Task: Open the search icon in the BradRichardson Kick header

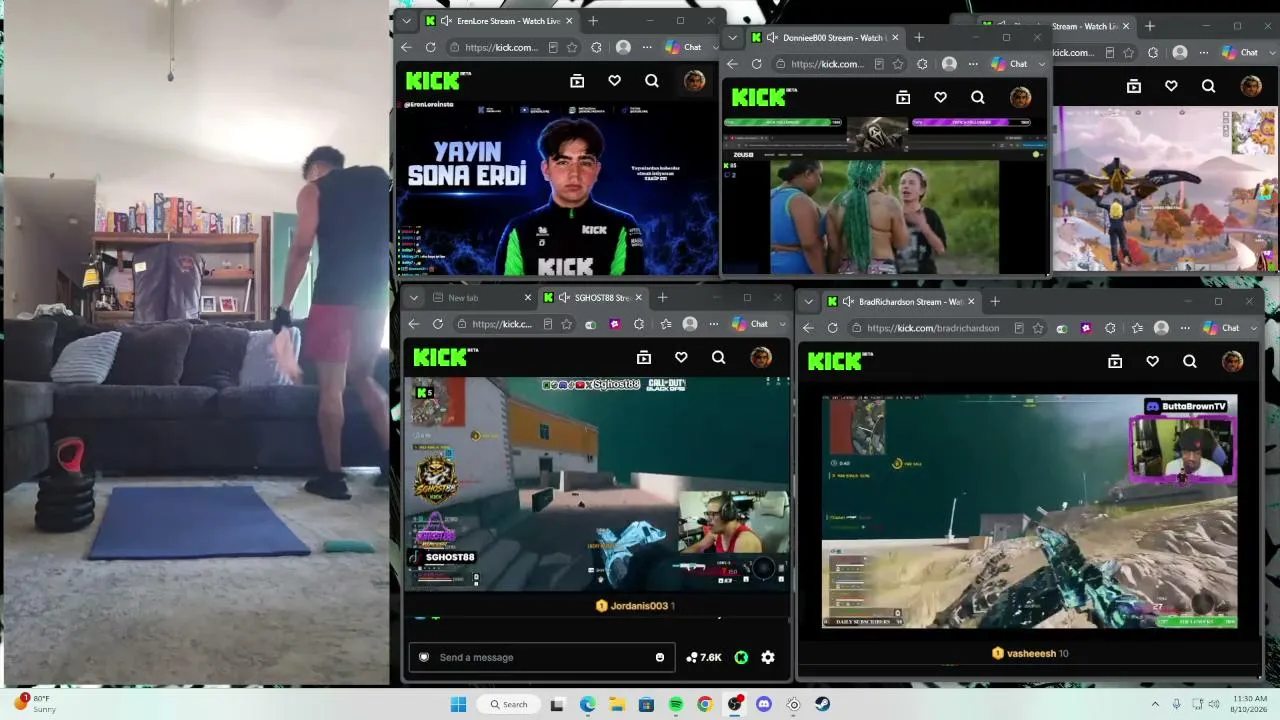Action: [1190, 361]
